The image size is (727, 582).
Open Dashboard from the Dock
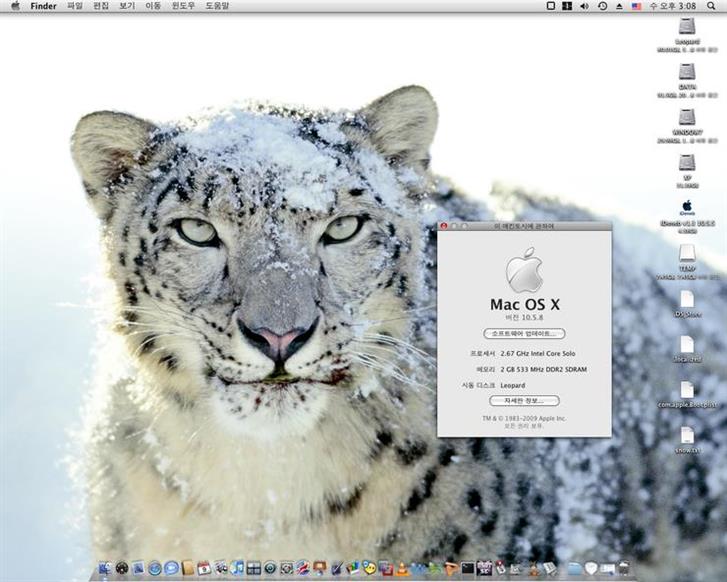(122, 568)
